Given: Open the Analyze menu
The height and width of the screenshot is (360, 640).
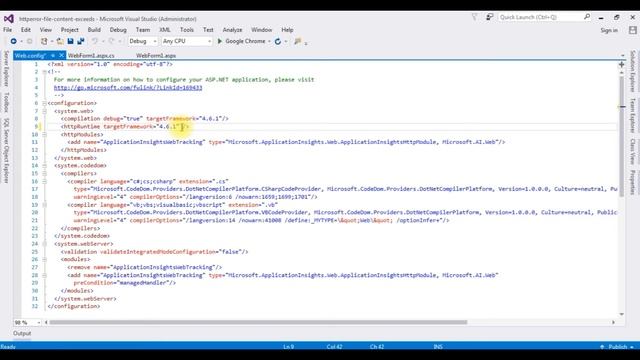Looking at the screenshot, I should pos(232,30).
